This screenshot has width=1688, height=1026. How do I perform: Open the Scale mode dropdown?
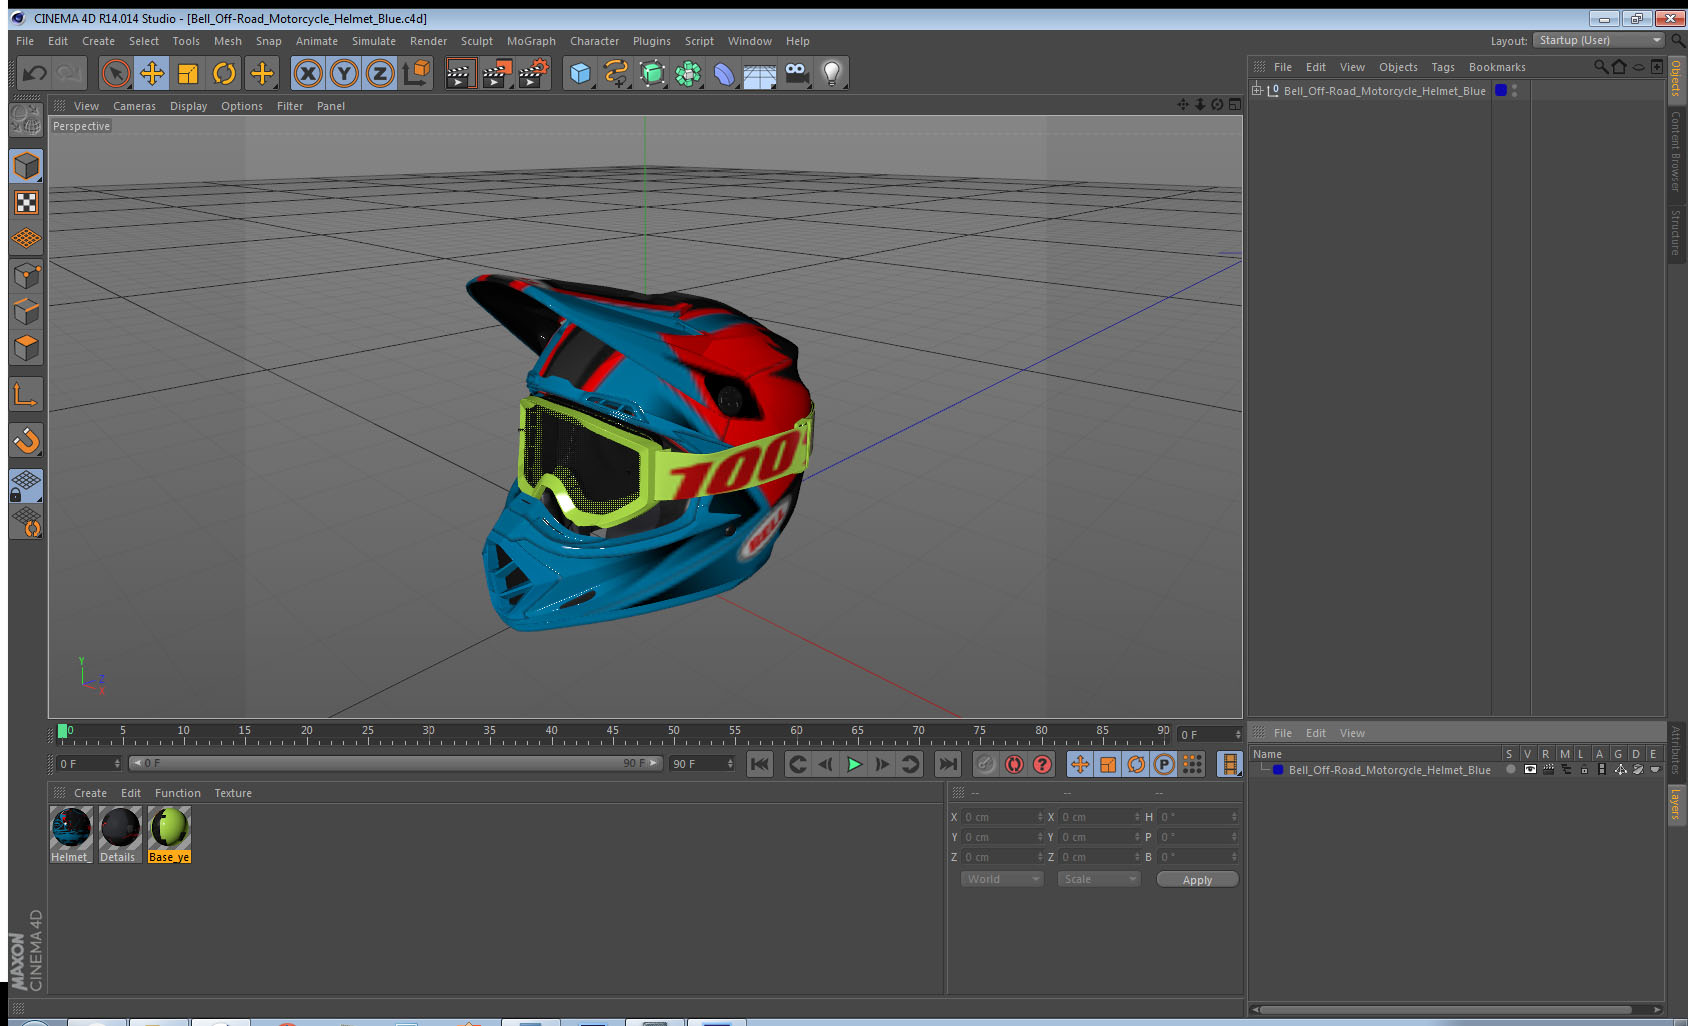pos(1099,879)
